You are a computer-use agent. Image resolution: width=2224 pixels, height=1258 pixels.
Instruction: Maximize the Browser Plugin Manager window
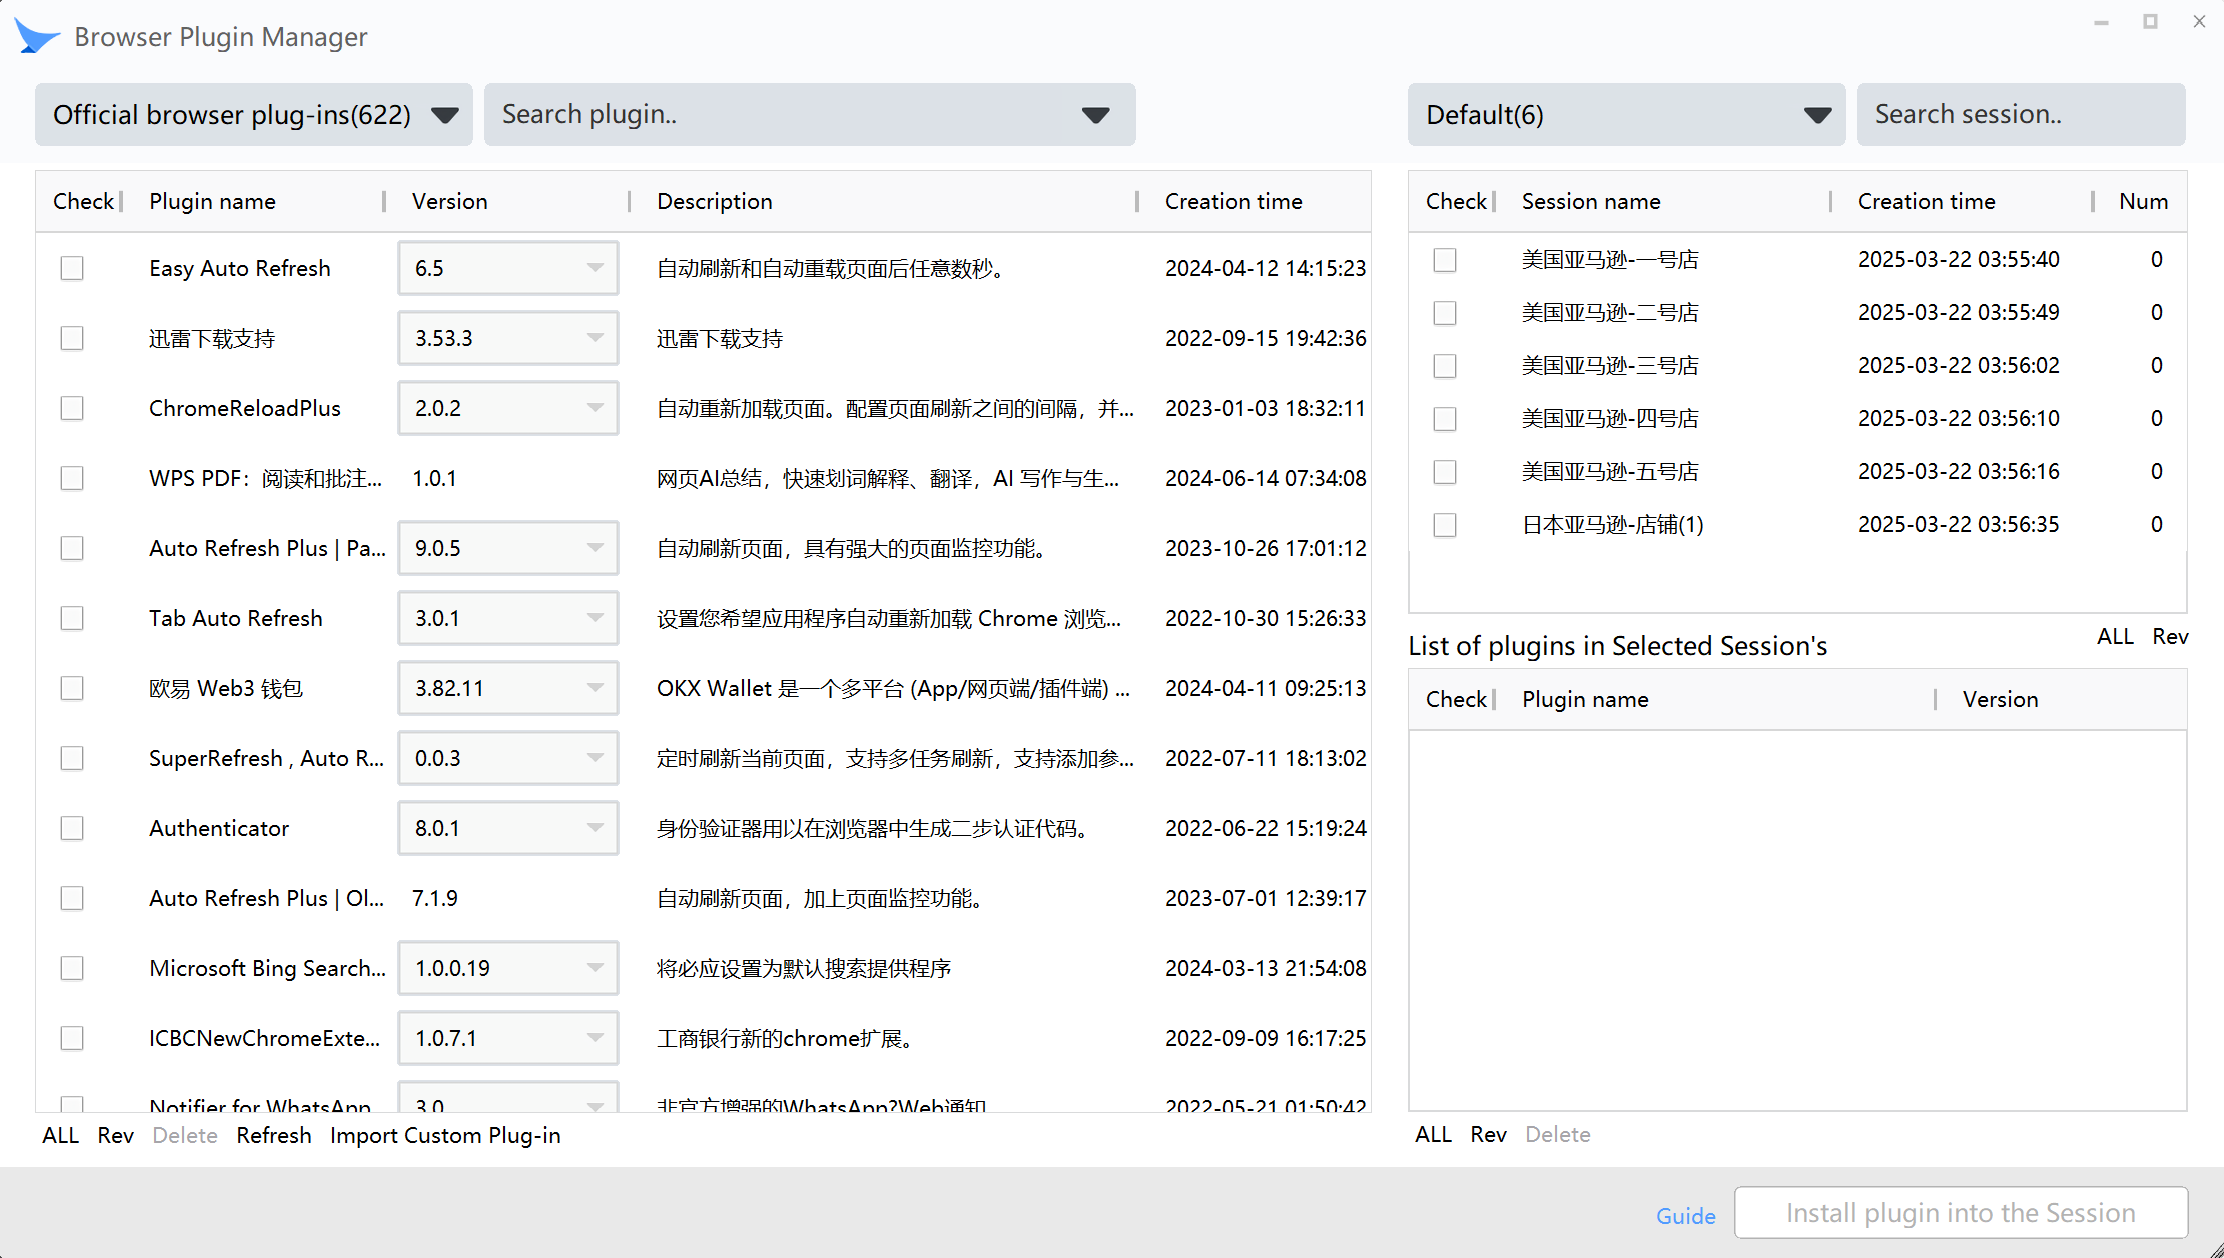pos(2150,22)
